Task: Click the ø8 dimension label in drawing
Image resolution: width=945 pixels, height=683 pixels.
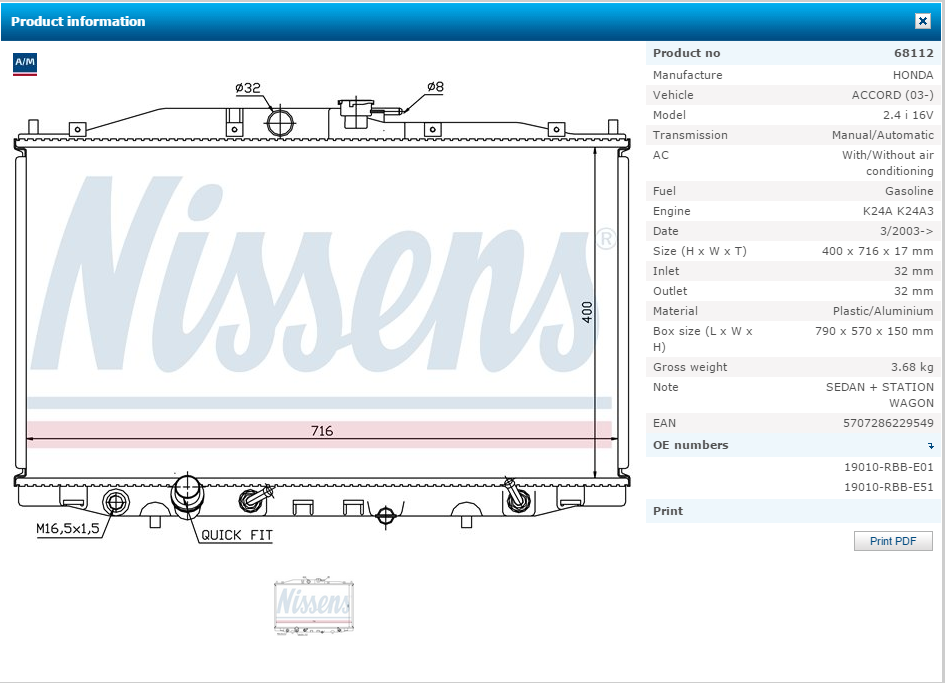Action: [435, 87]
